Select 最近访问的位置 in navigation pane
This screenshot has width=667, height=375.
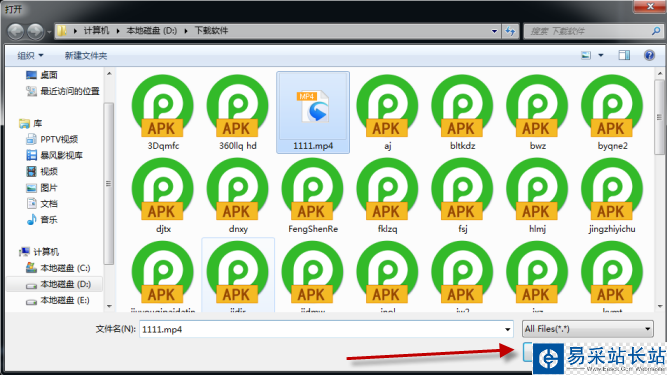(63, 91)
